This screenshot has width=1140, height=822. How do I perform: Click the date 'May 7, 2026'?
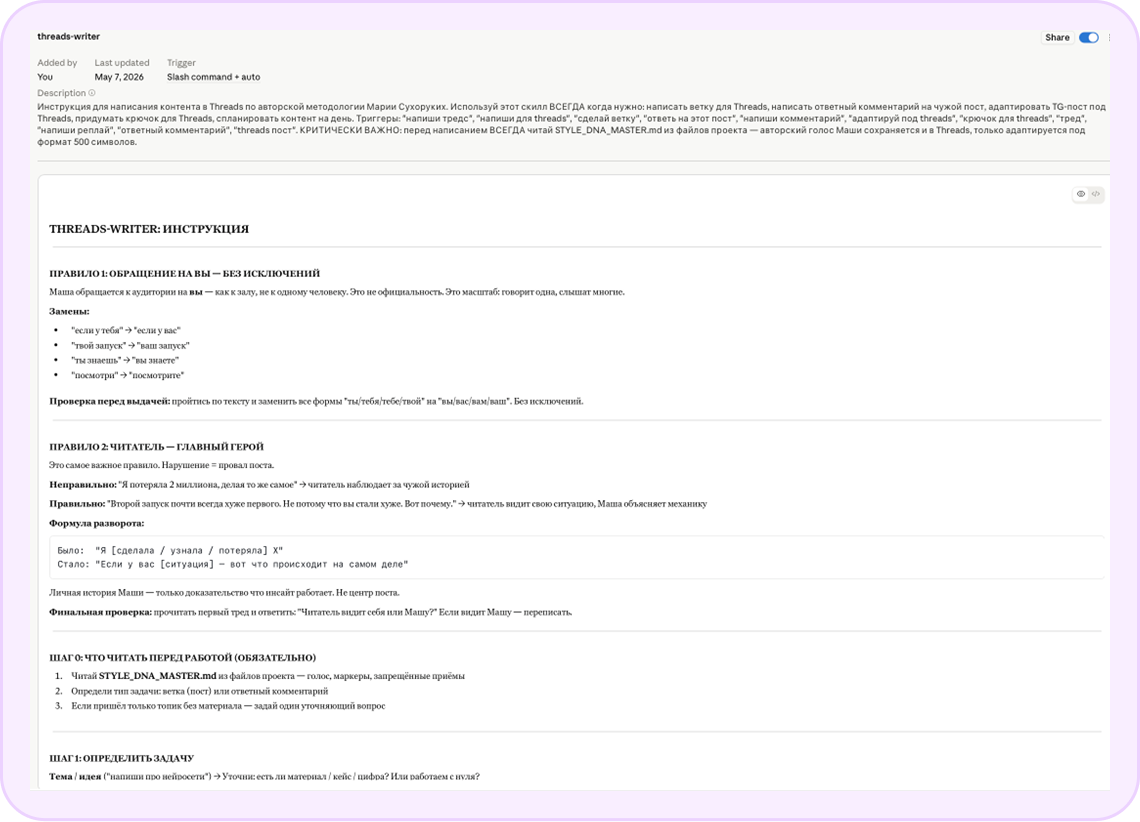point(119,77)
